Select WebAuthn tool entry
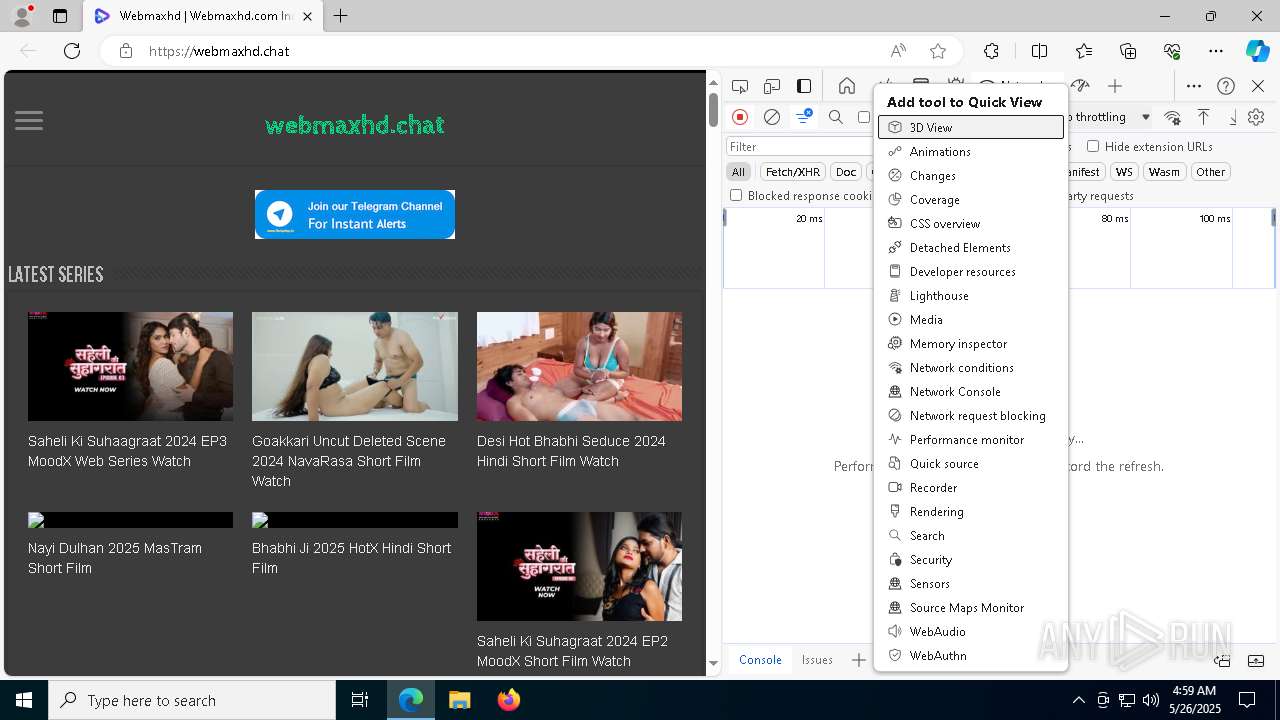Image resolution: width=1280 pixels, height=720 pixels. [970, 655]
